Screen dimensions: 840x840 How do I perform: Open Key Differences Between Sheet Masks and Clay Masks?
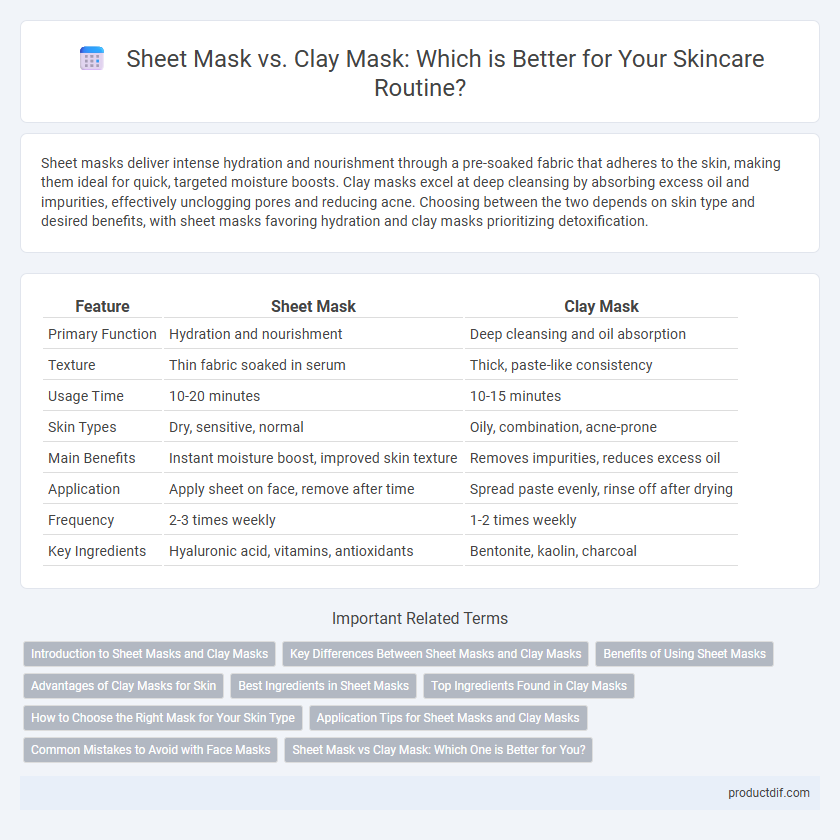coord(436,654)
